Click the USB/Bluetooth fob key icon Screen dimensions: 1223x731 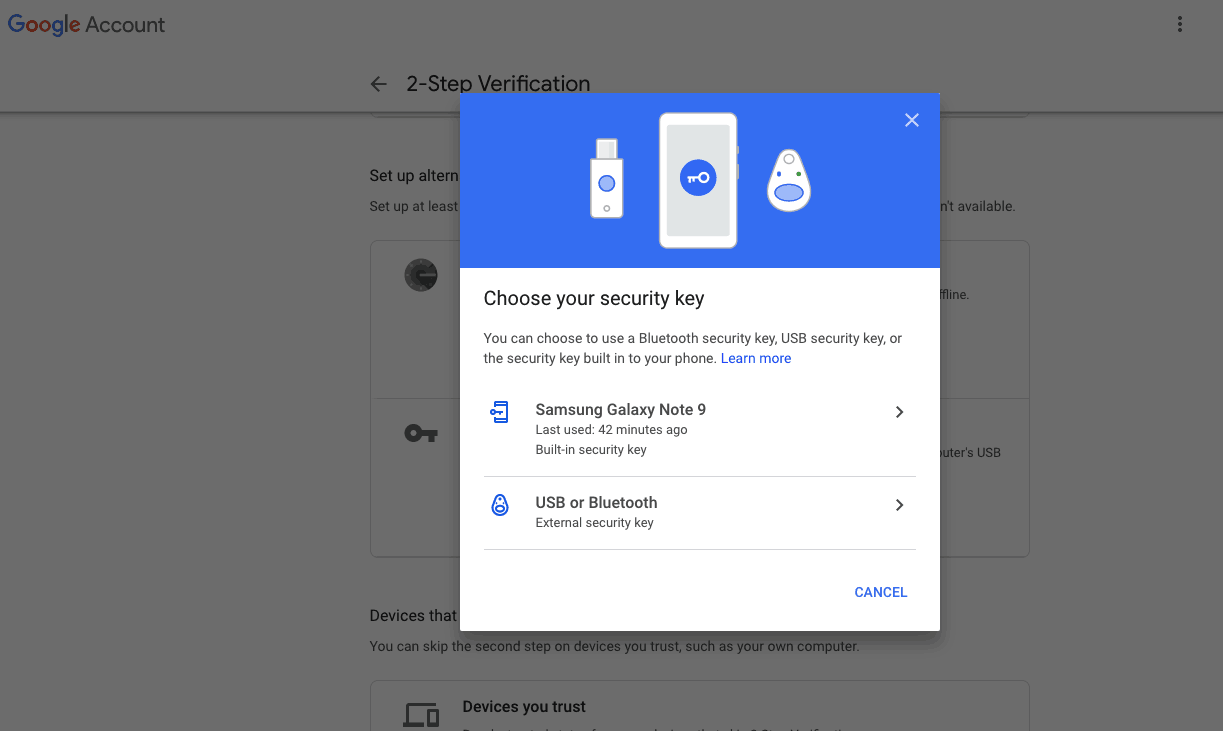[x=500, y=505]
